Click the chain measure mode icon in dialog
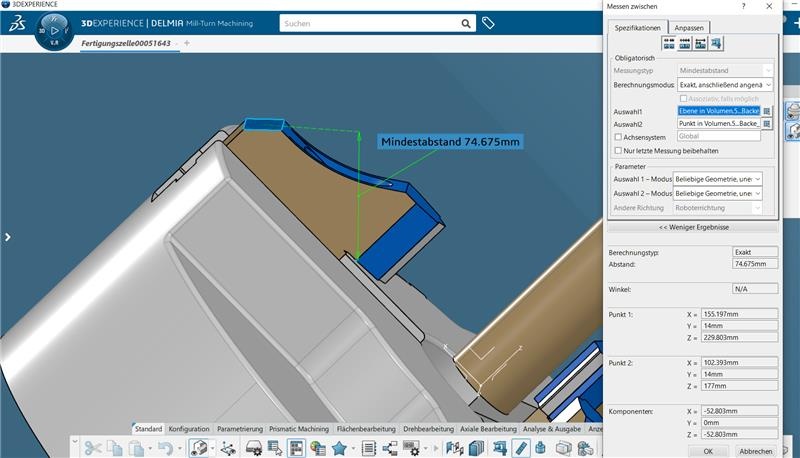This screenshot has height=458, width=800. pyautogui.click(x=684, y=43)
